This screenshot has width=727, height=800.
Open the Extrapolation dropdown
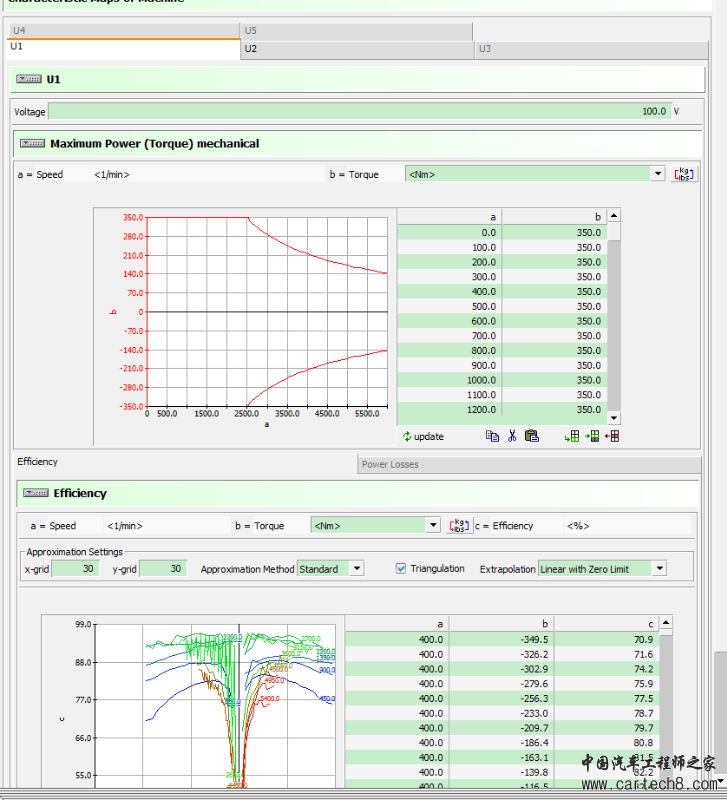pyautogui.click(x=660, y=568)
